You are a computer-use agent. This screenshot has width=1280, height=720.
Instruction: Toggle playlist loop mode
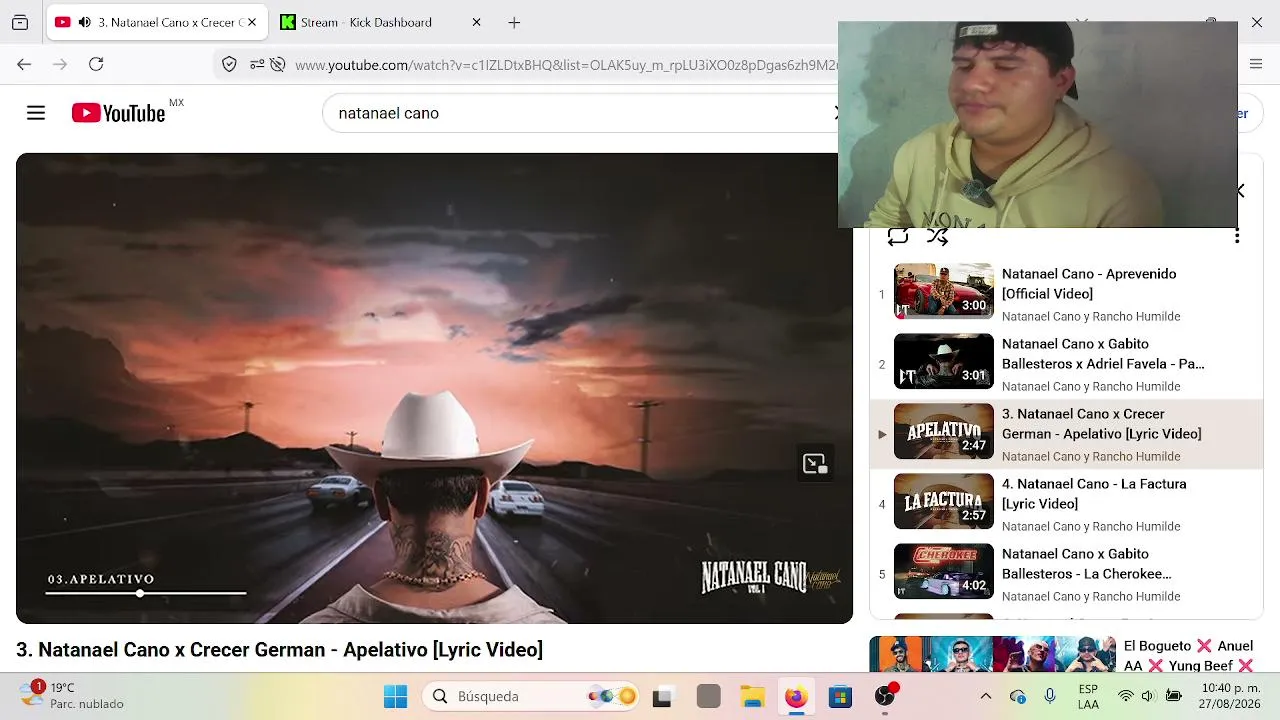point(898,237)
